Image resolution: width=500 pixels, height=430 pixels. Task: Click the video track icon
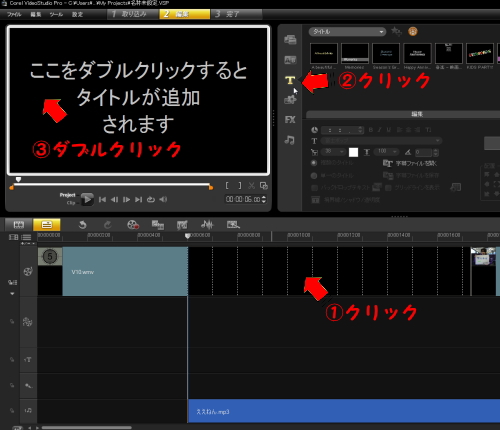point(28,271)
